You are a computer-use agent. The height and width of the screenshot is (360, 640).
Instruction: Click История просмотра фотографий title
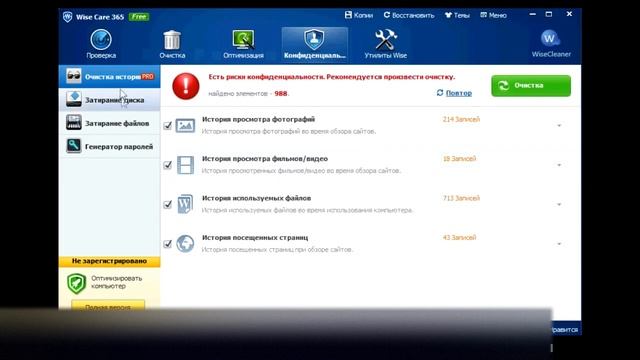tap(258, 119)
